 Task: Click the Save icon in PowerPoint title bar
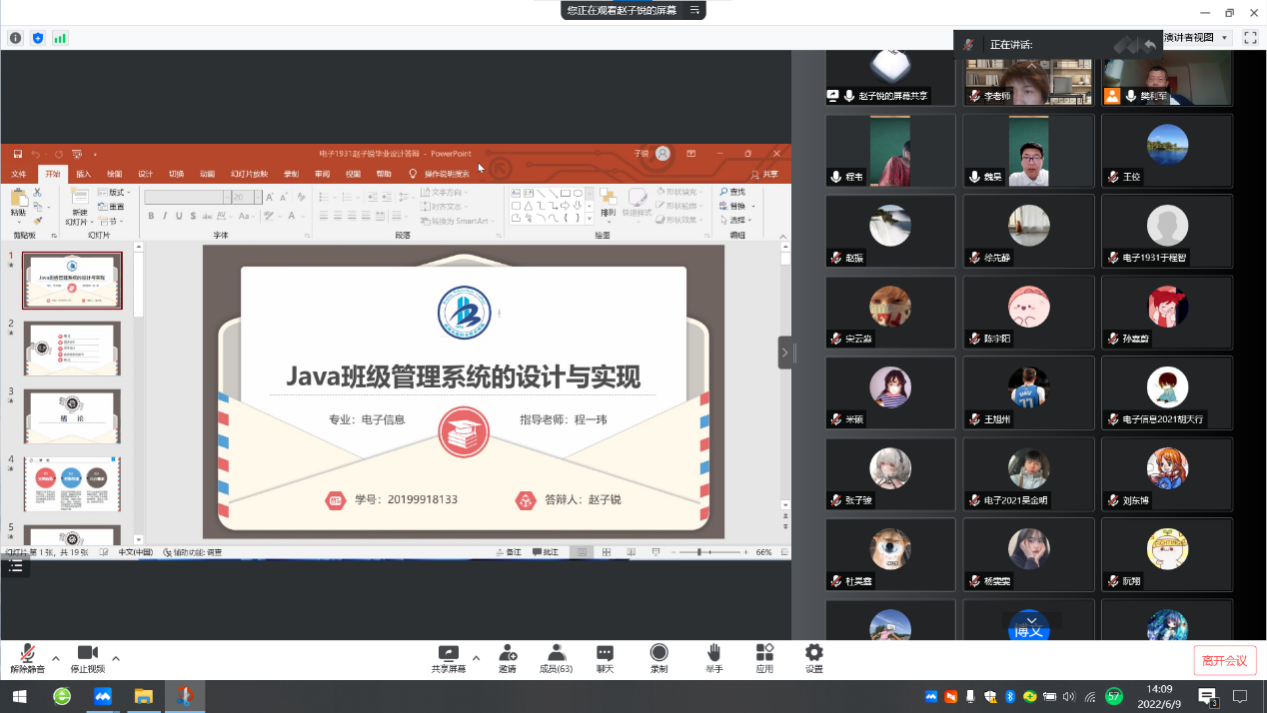pyautogui.click(x=18, y=154)
